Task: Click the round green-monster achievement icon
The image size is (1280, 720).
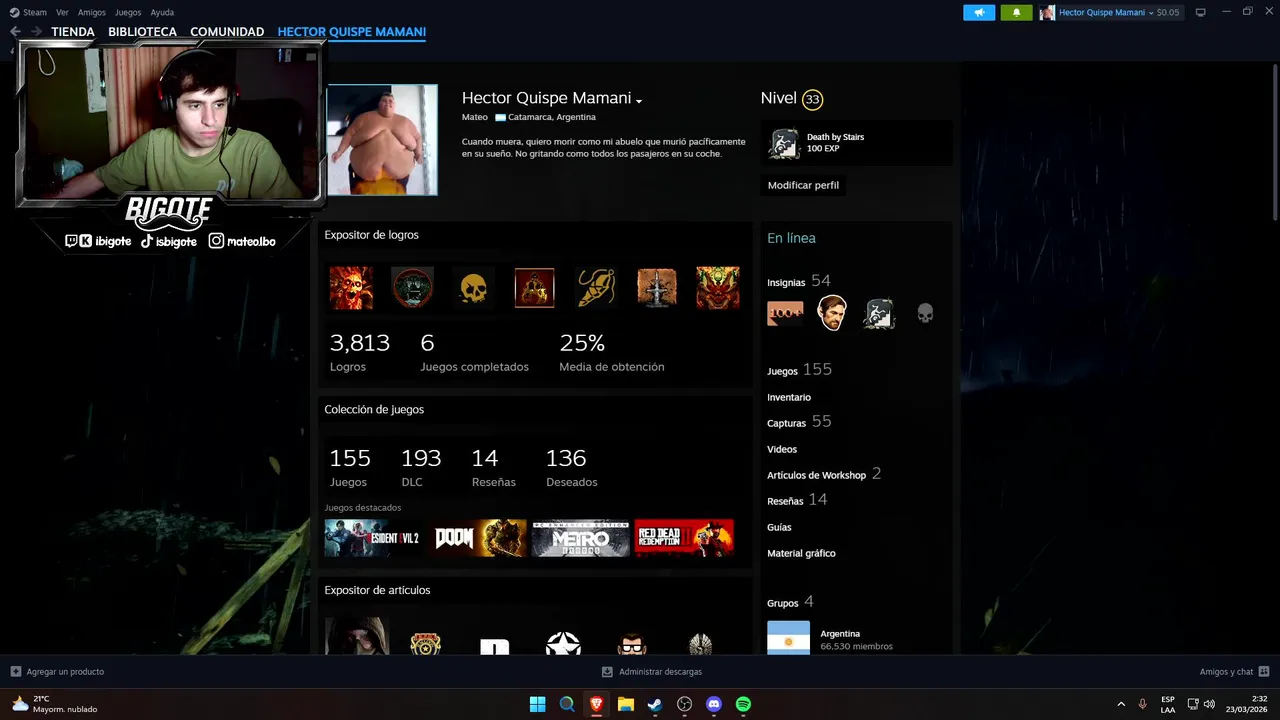Action: [x=412, y=288]
